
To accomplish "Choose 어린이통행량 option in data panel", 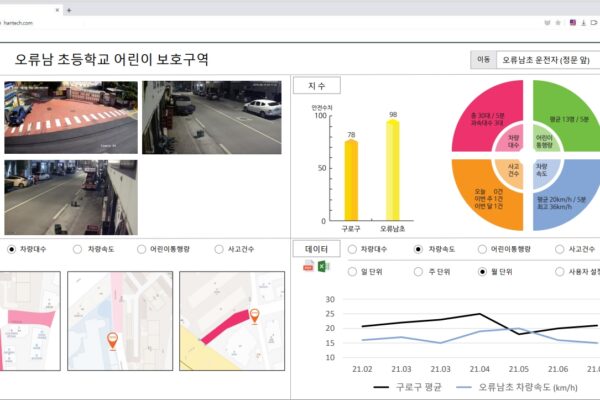I will coord(484,248).
